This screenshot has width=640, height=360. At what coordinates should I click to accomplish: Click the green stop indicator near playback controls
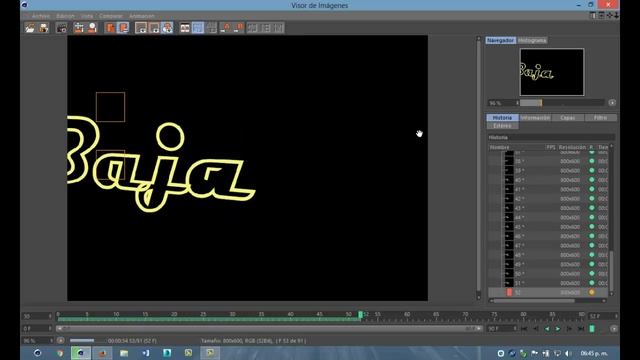pyautogui.click(x=592, y=329)
